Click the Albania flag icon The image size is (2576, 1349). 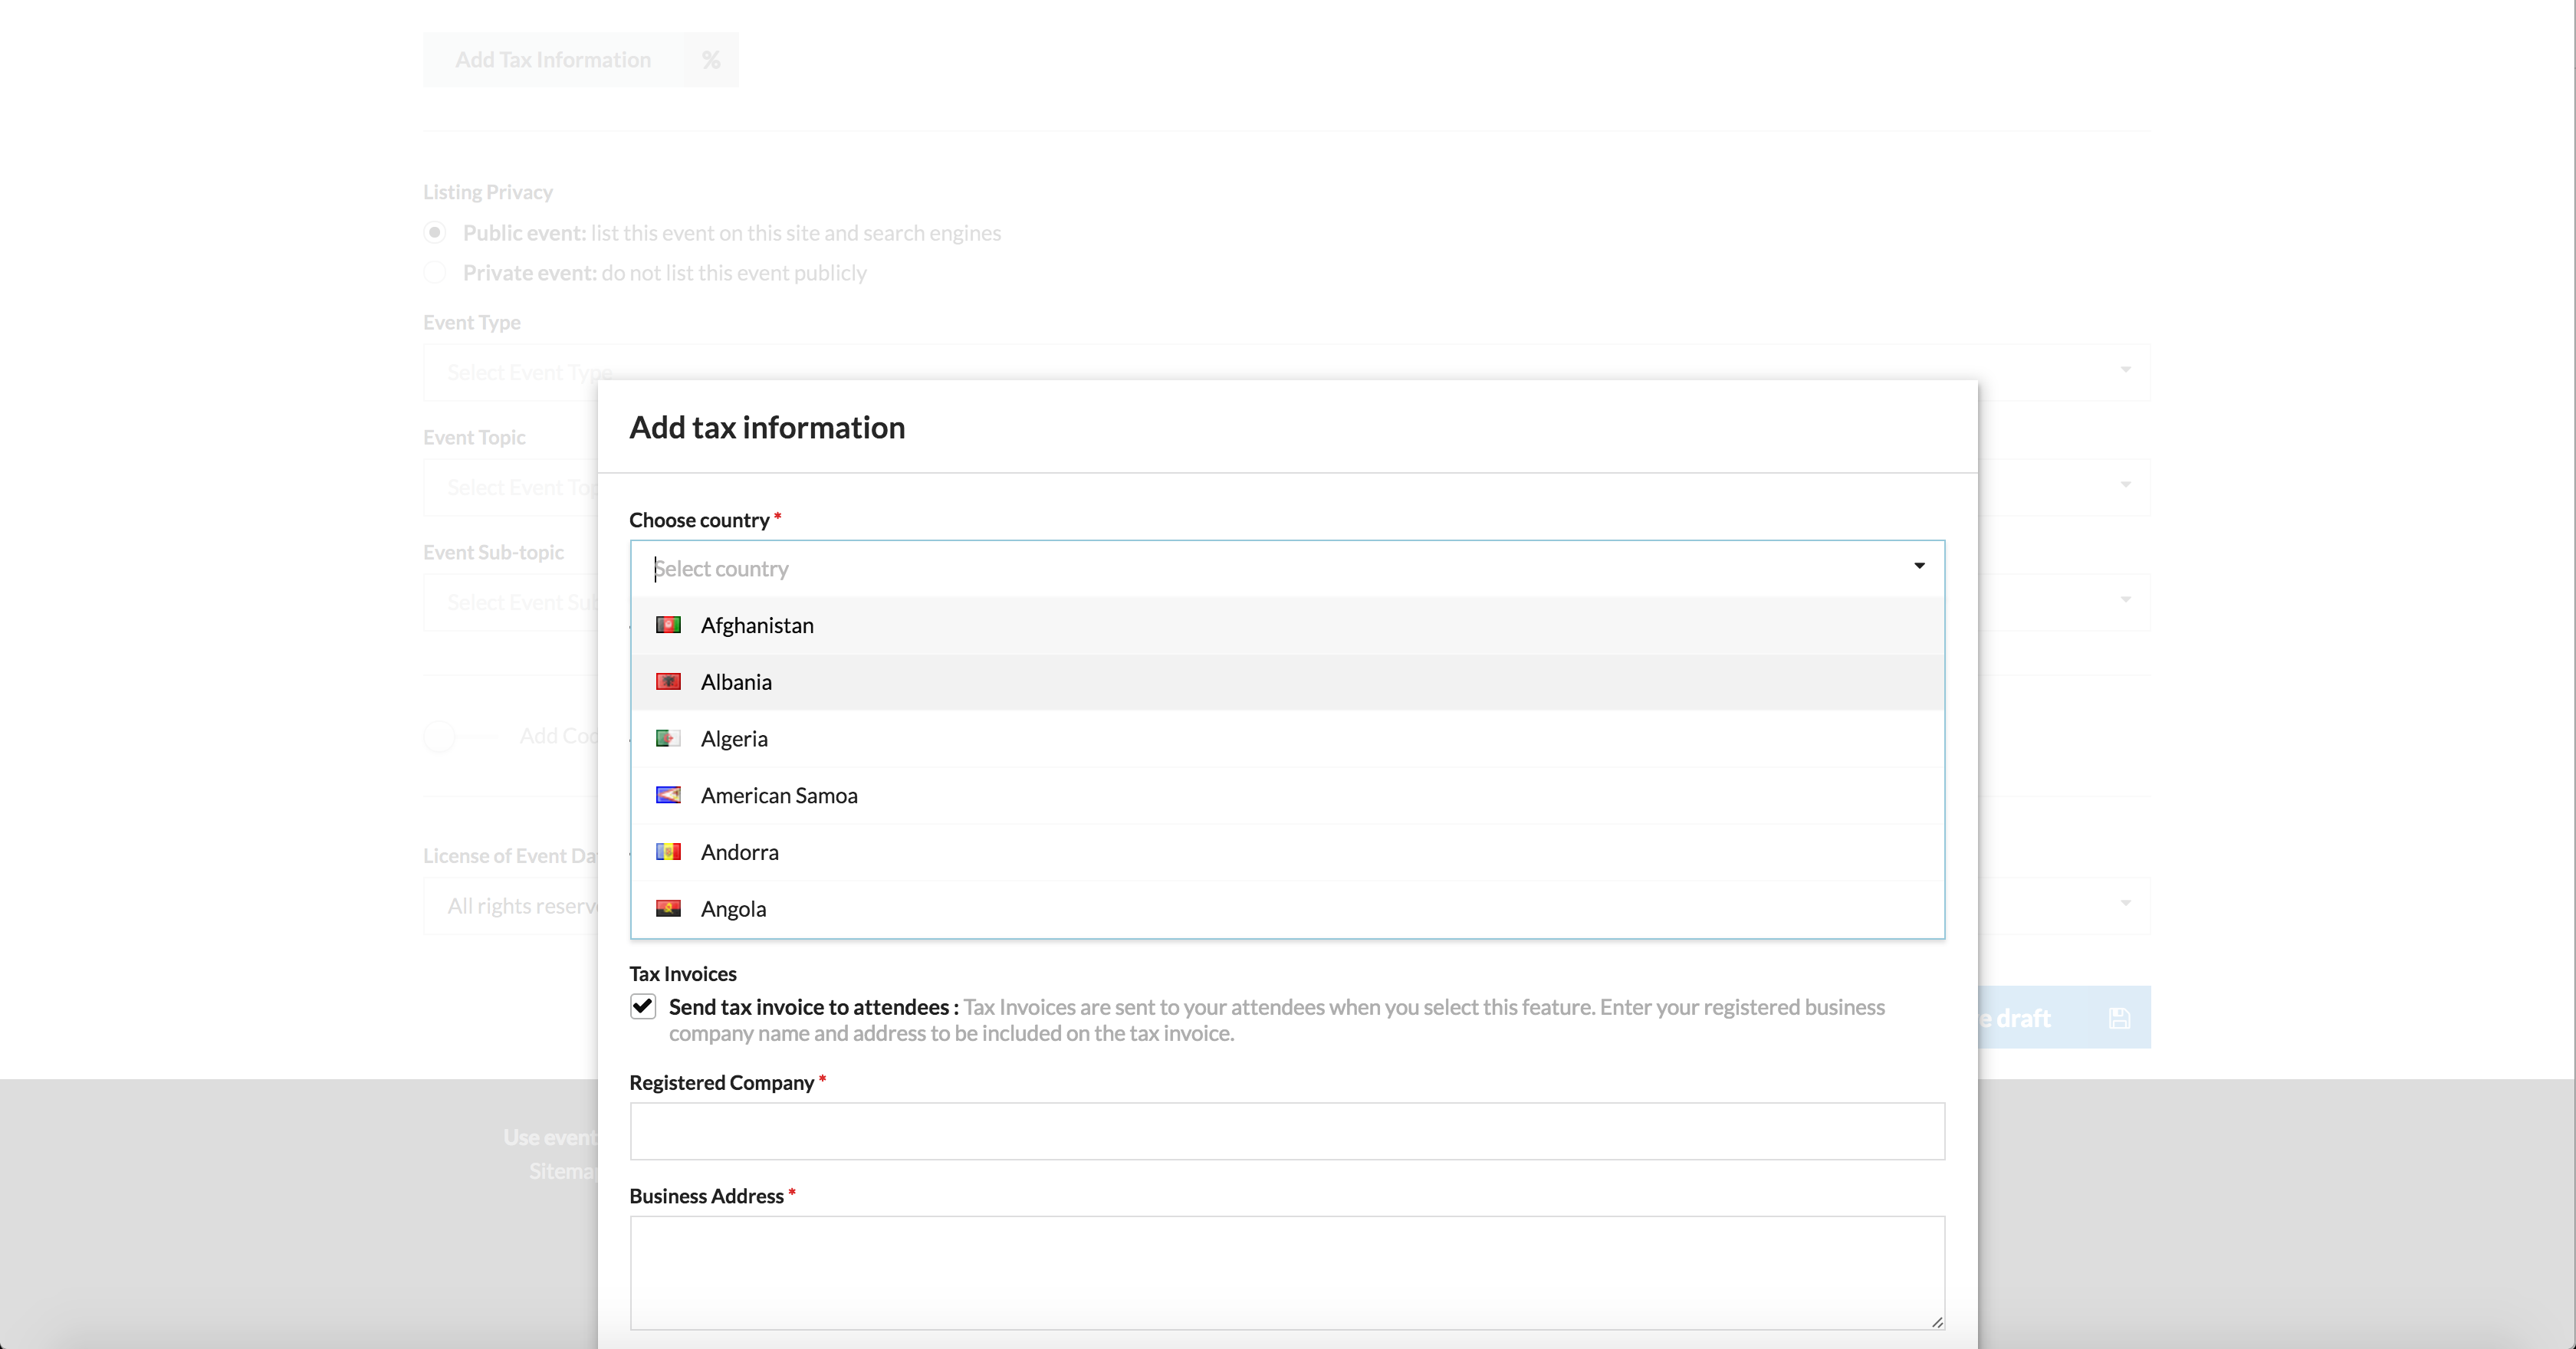(x=668, y=682)
